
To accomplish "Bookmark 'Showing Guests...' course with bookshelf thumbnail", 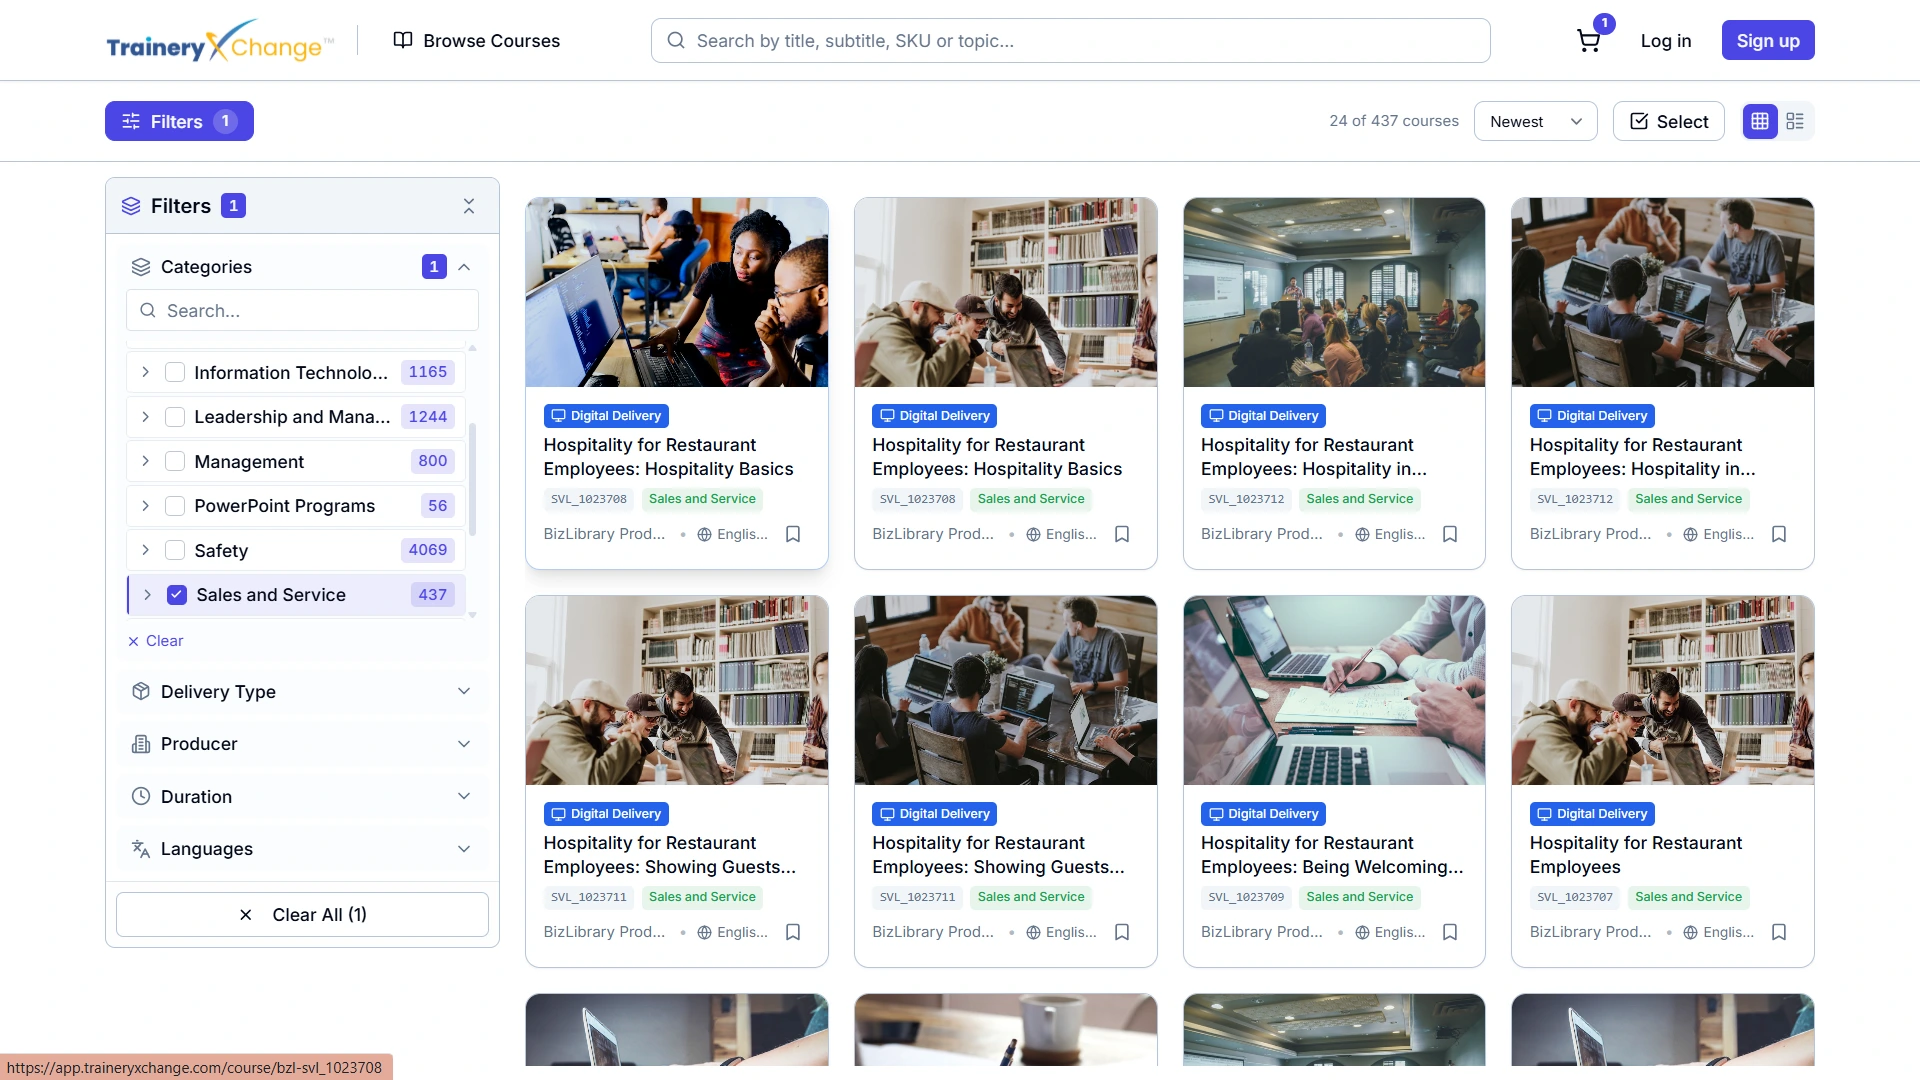I will [793, 932].
